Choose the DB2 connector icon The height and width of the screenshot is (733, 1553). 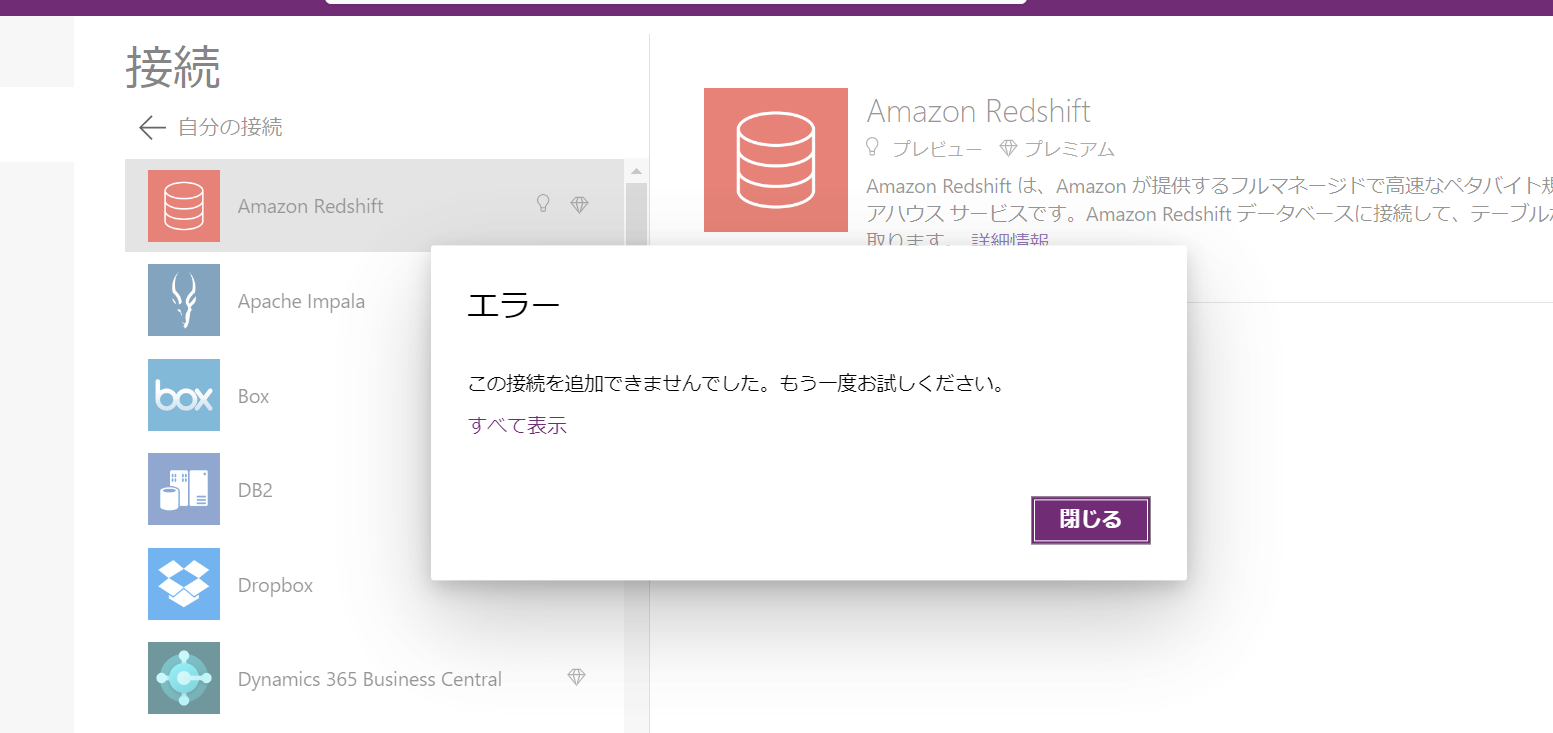click(x=184, y=489)
